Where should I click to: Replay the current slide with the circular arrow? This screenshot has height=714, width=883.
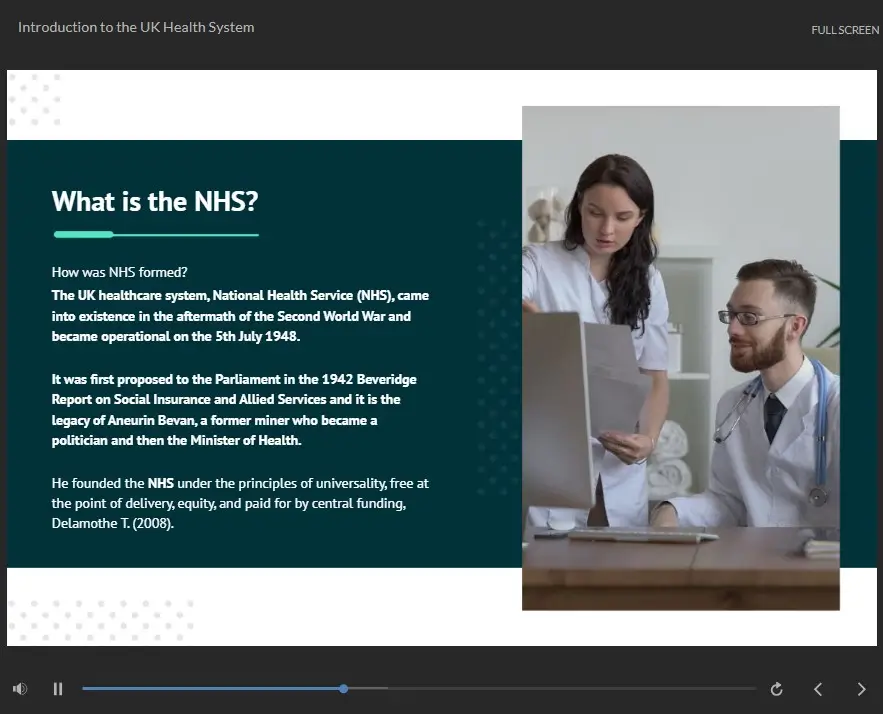coord(777,689)
